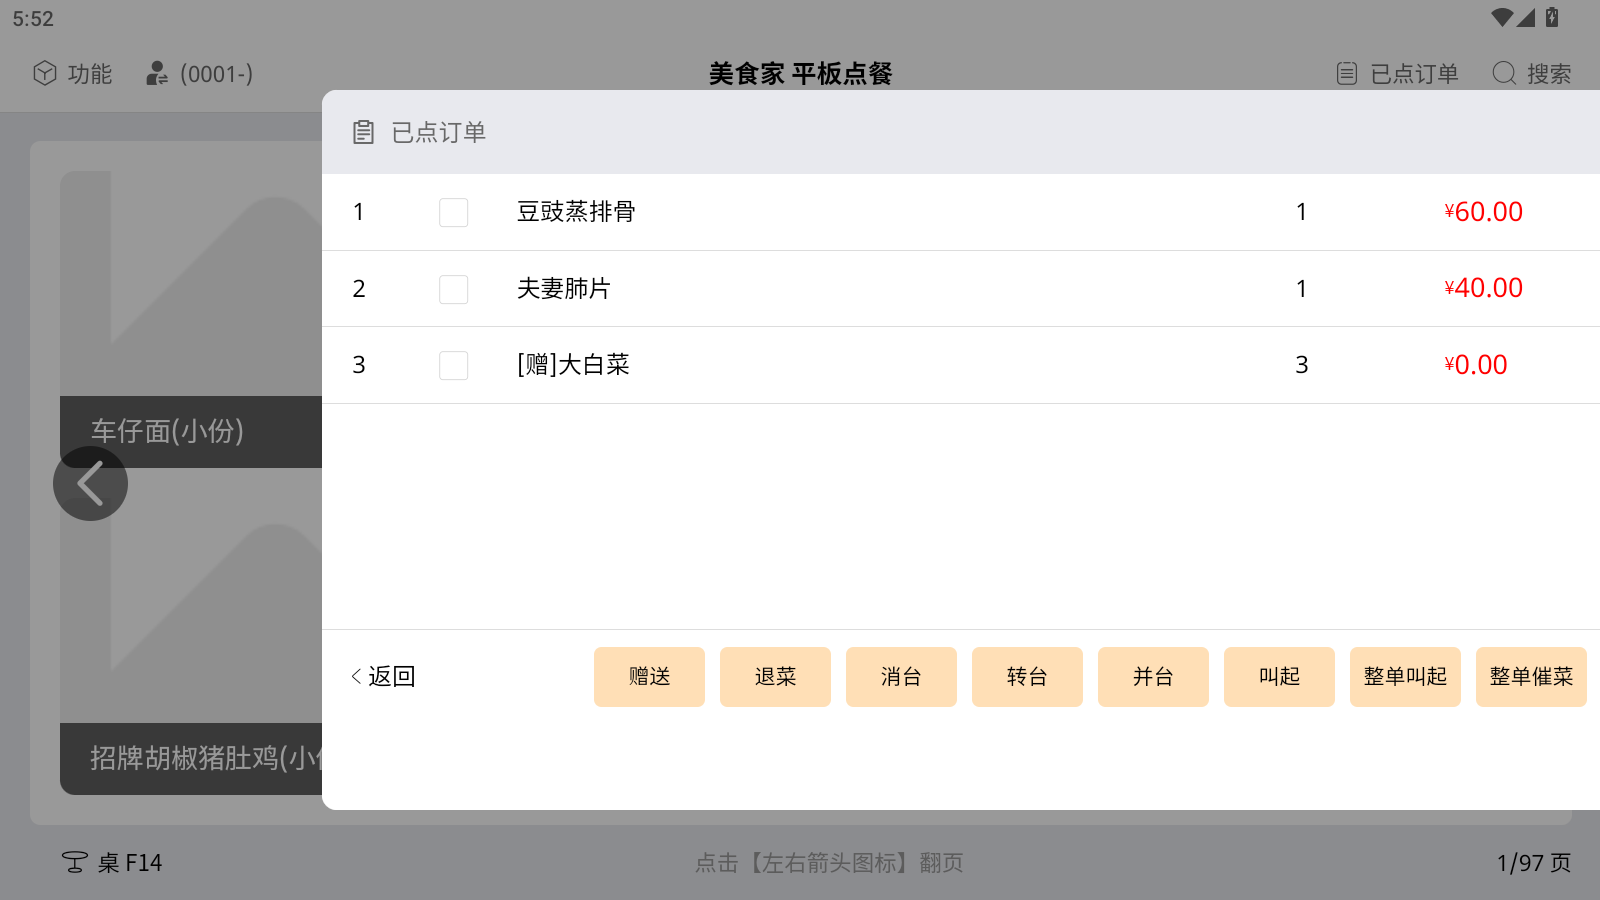Tap the waiter user icon (0001-)
1600x900 pixels.
pos(157,73)
